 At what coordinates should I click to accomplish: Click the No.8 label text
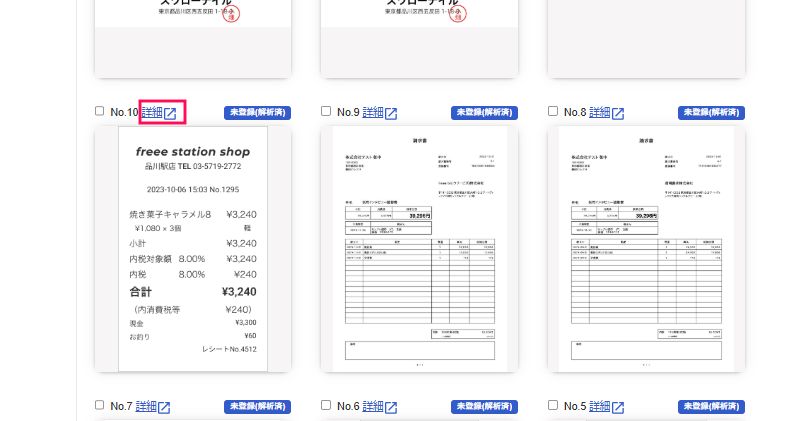tap(575, 112)
